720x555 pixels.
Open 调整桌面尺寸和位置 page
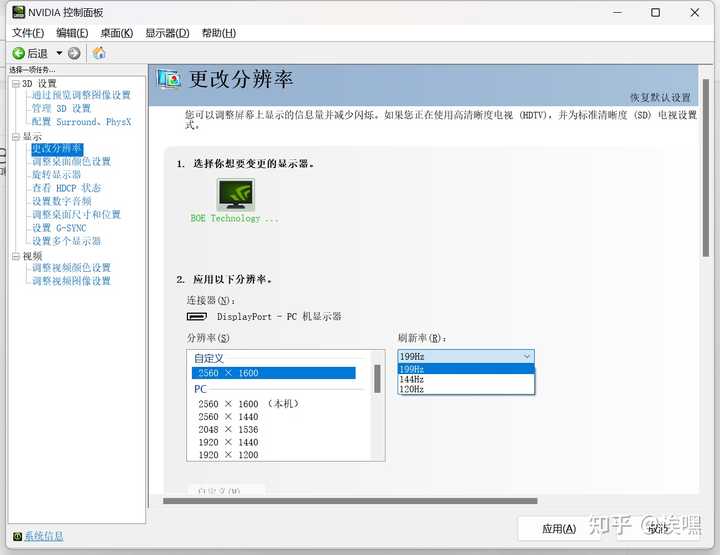click(76, 214)
